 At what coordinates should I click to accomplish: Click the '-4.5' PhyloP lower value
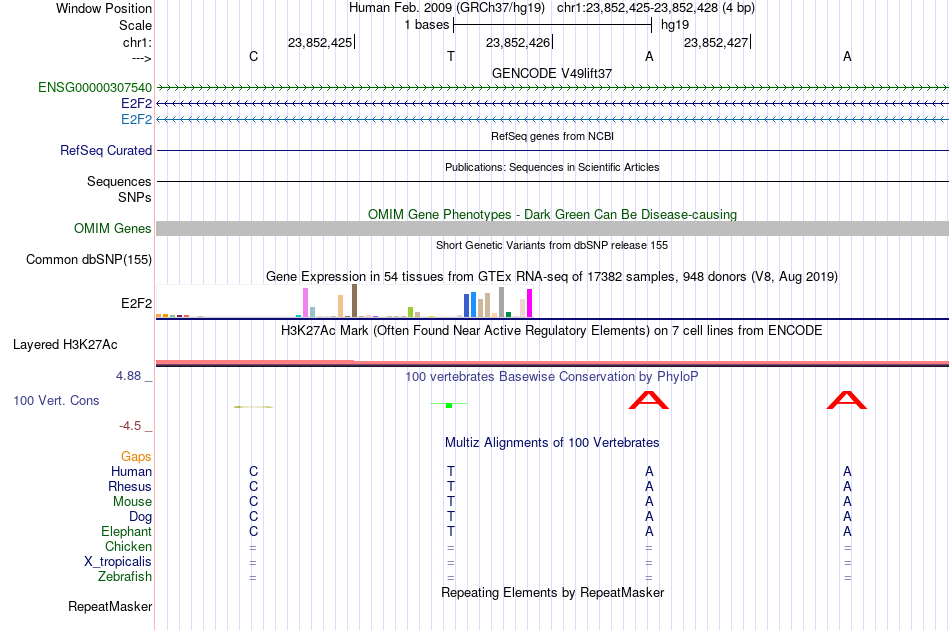130,426
